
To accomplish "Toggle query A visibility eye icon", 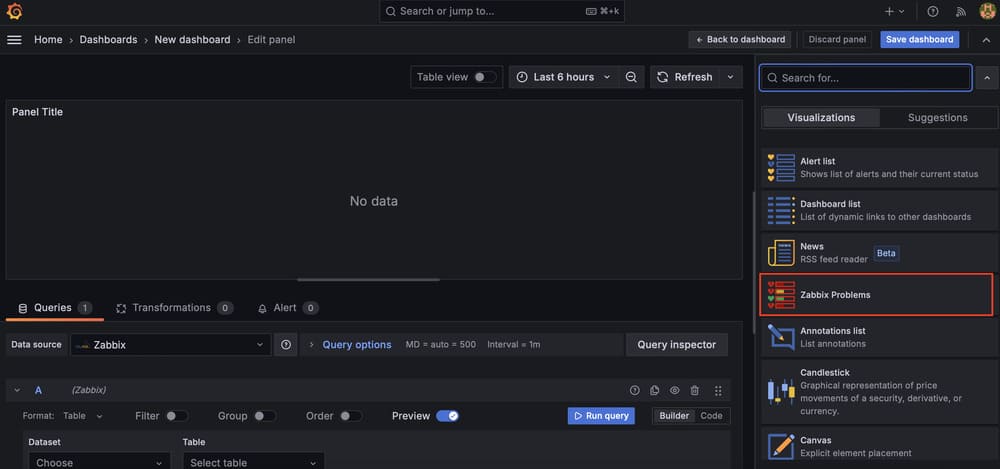I will [x=674, y=391].
